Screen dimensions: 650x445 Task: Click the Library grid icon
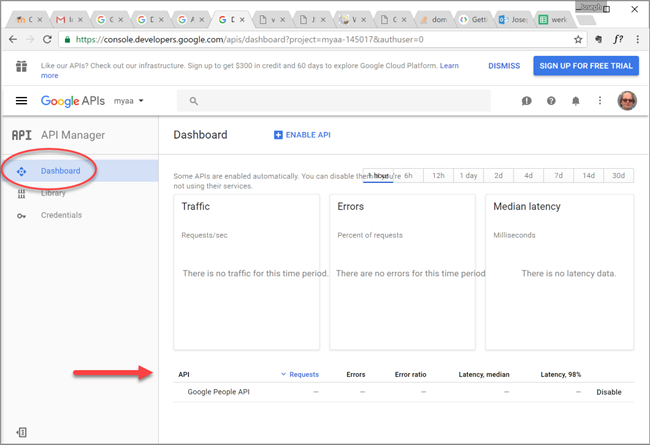pyautogui.click(x=21, y=193)
